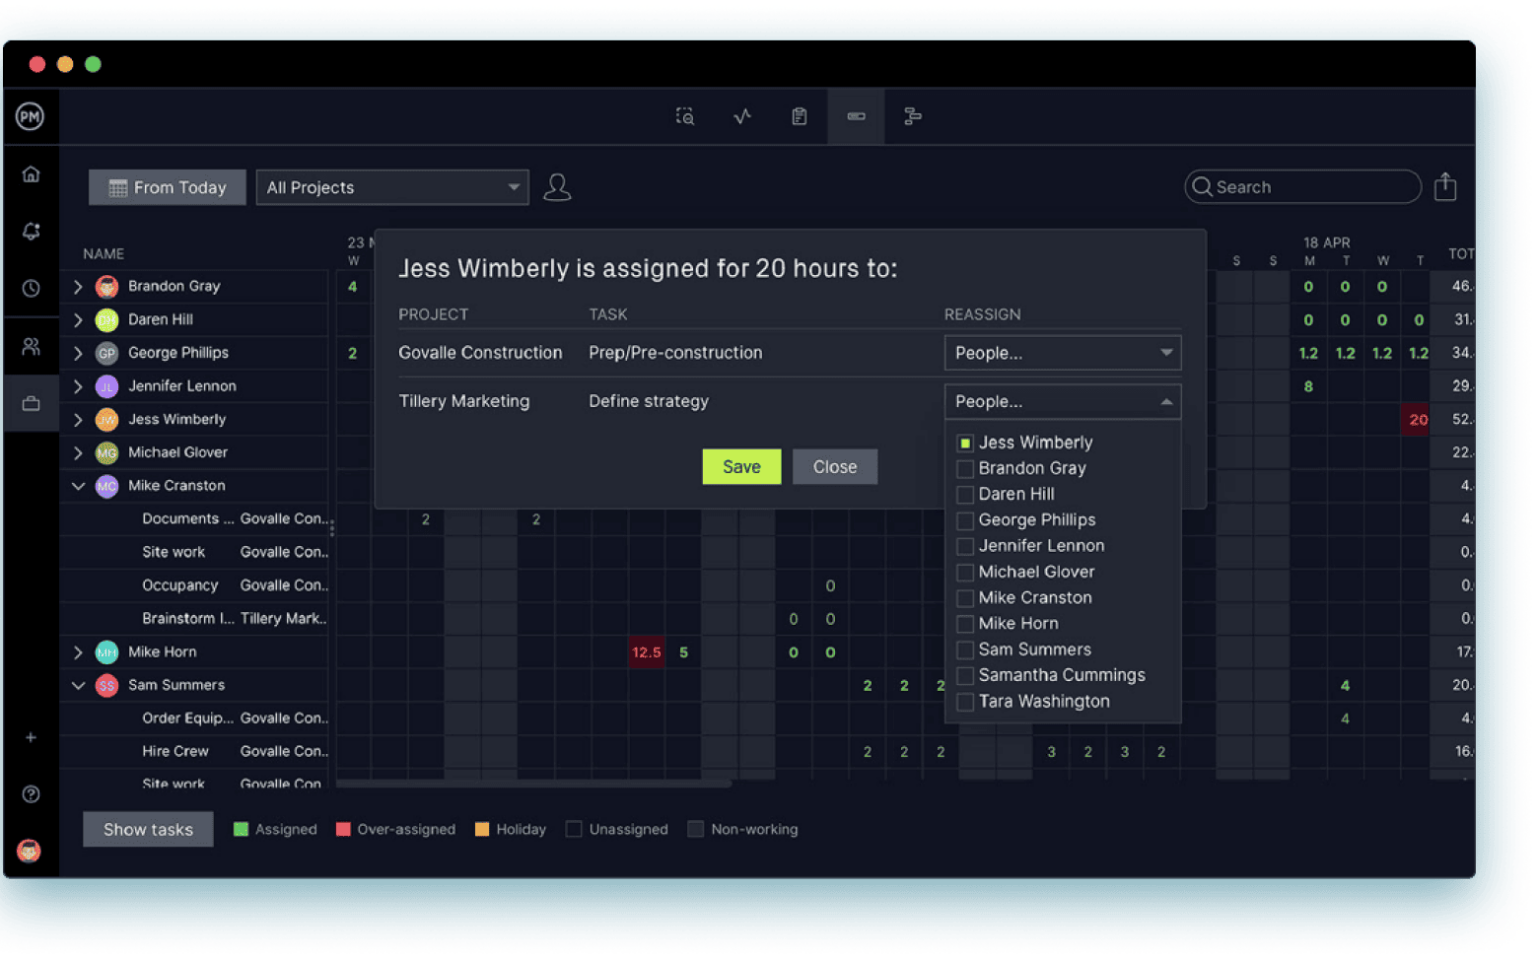This screenshot has height=958, width=1536.
Task: Select Tara Washington as the assignee
Action: pos(965,701)
